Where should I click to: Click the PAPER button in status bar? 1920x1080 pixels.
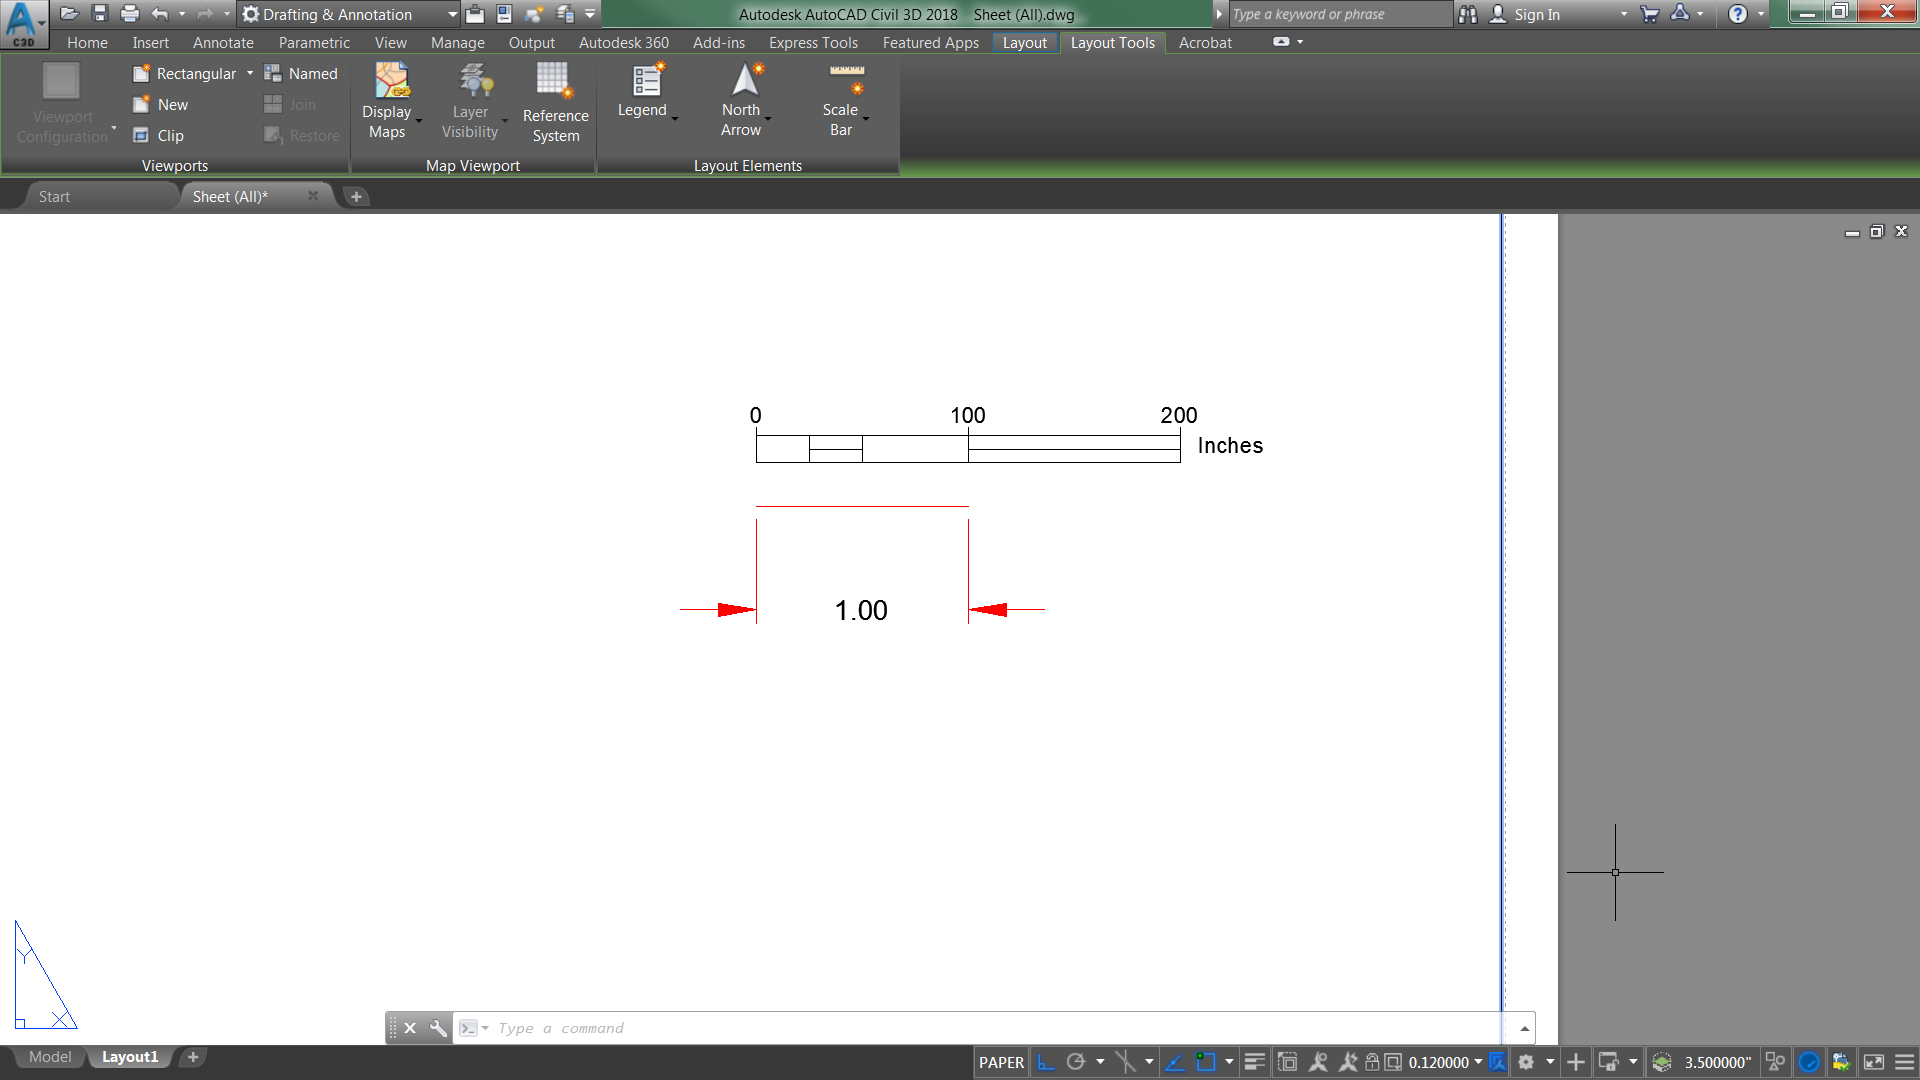1001,1062
